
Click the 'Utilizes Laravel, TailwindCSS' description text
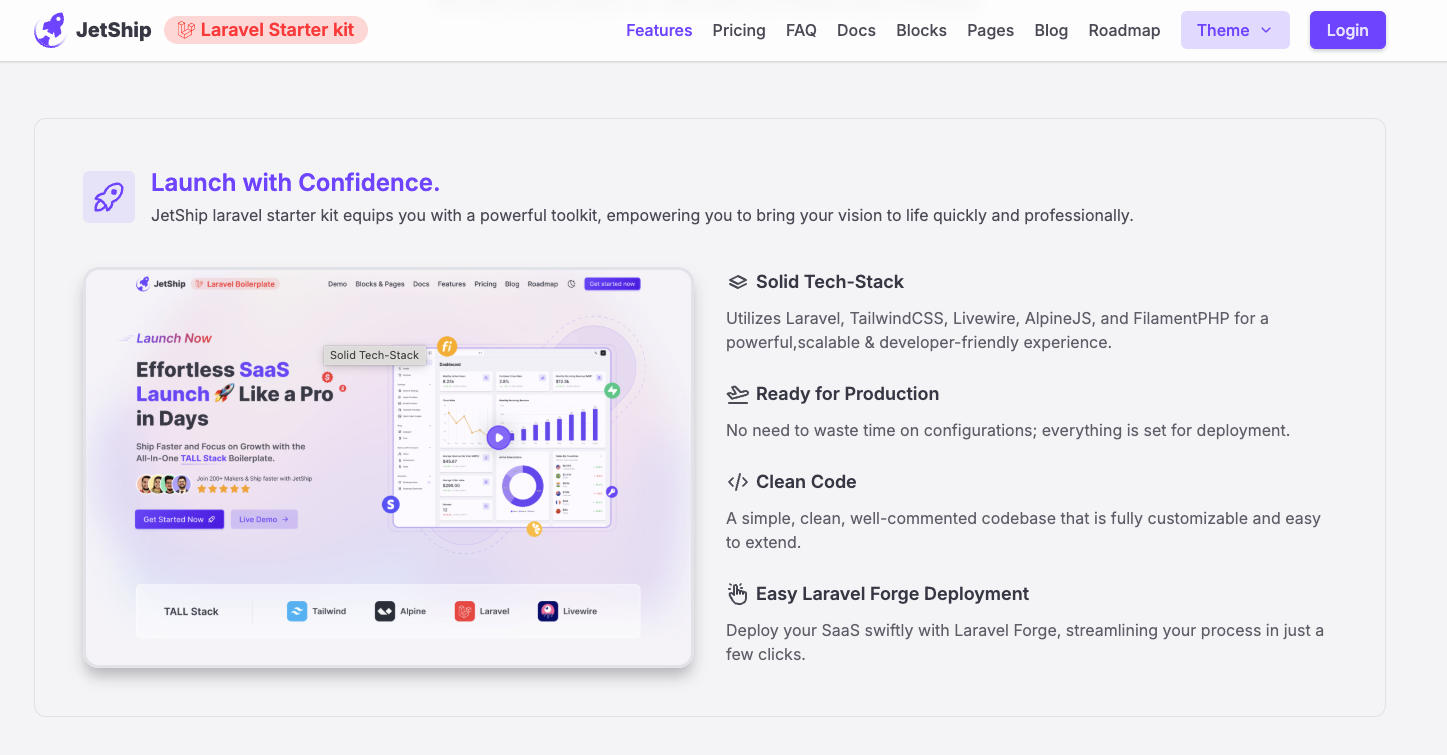[x=997, y=330]
